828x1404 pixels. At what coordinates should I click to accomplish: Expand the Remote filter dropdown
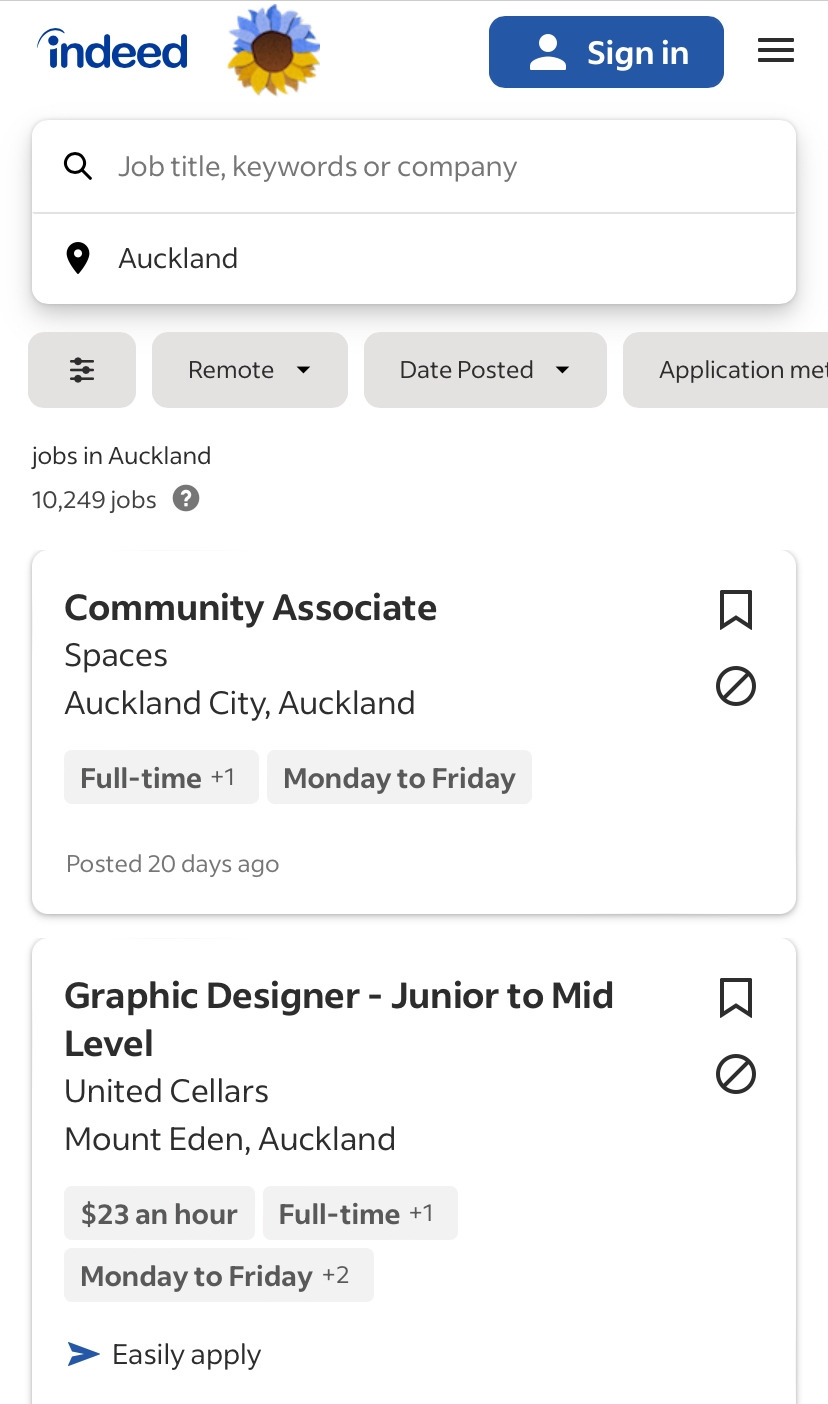tap(249, 370)
